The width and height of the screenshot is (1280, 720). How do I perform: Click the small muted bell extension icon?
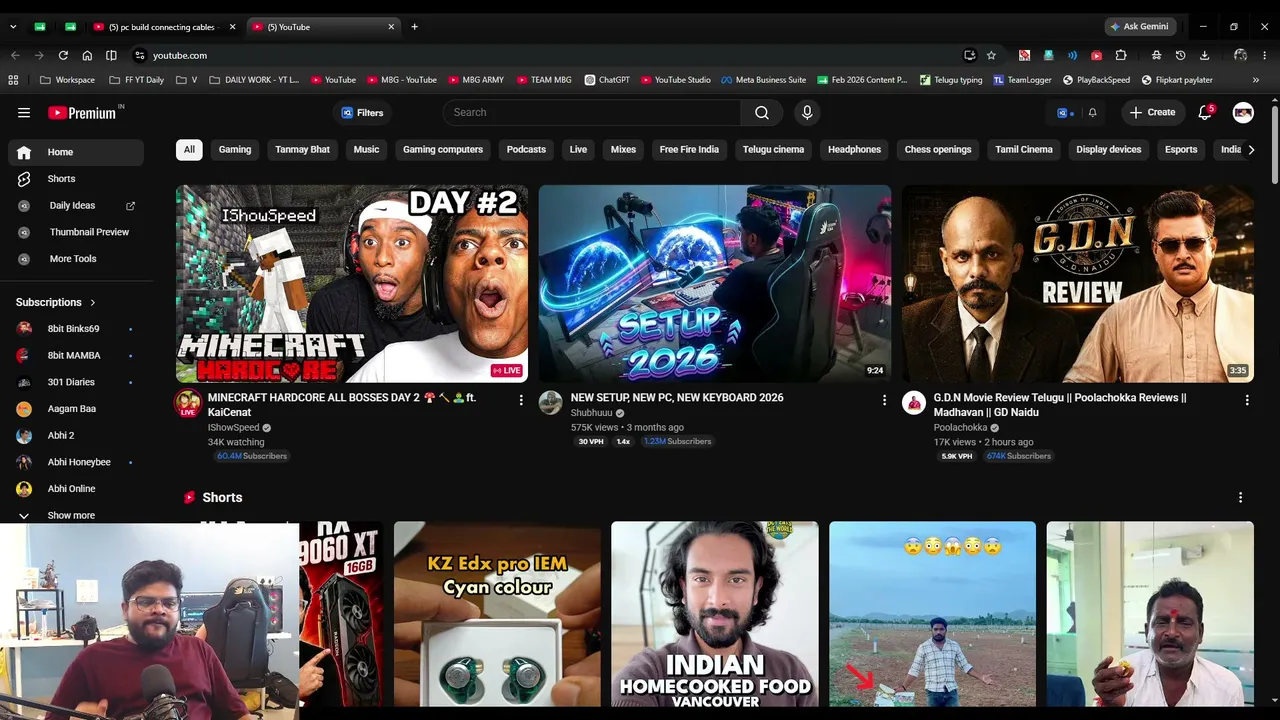pyautogui.click(x=1092, y=113)
